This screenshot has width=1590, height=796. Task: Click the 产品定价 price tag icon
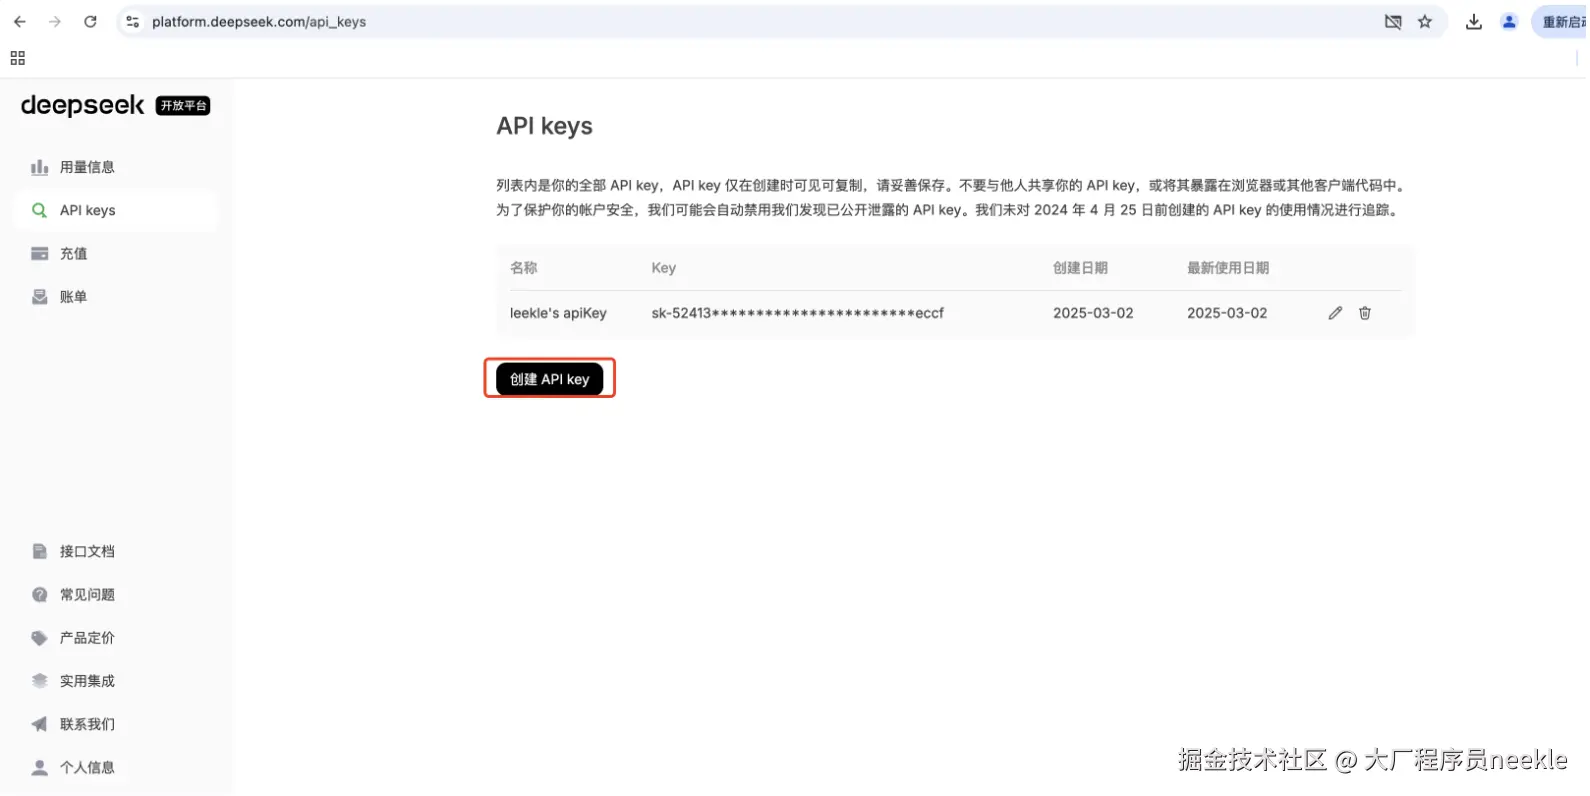point(40,638)
